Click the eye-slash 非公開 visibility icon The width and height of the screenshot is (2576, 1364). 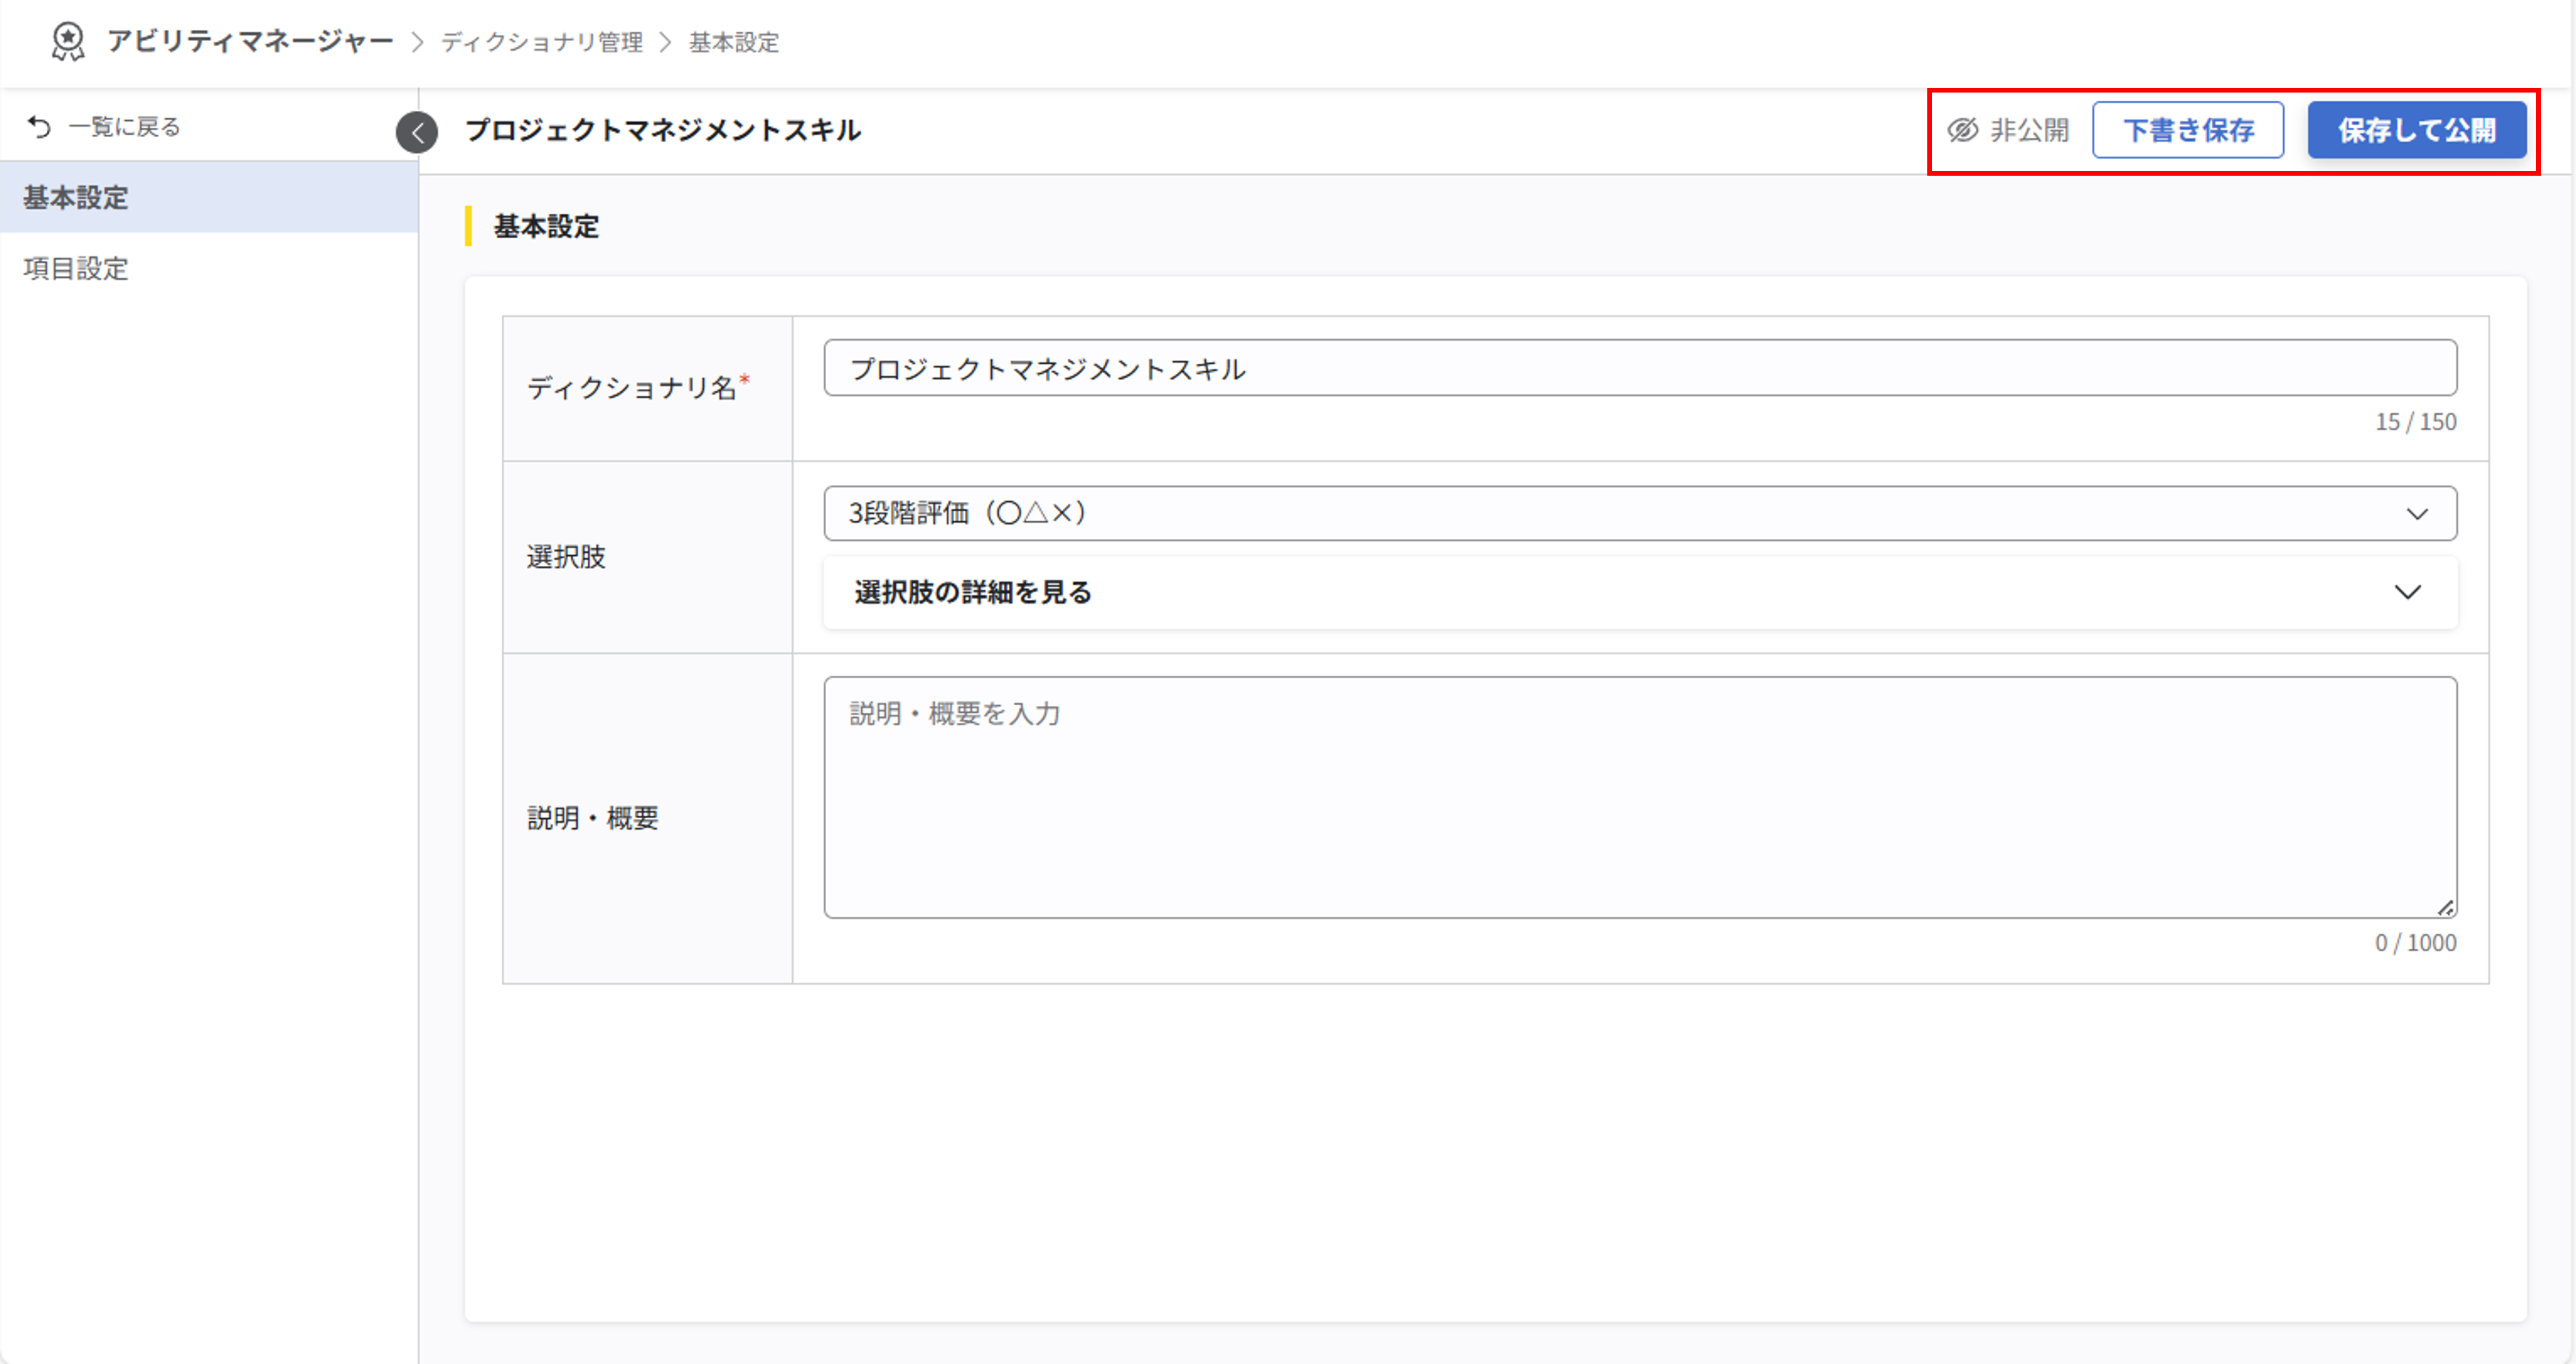tap(1962, 129)
